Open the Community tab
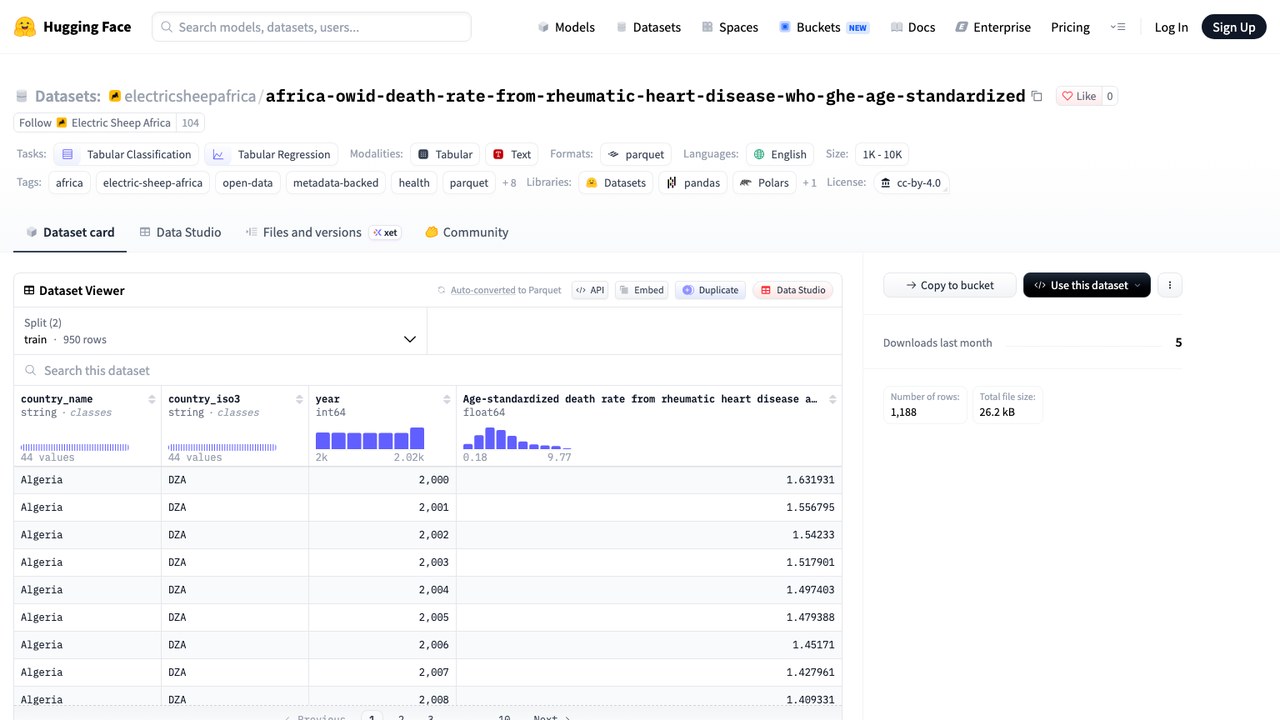 point(467,232)
